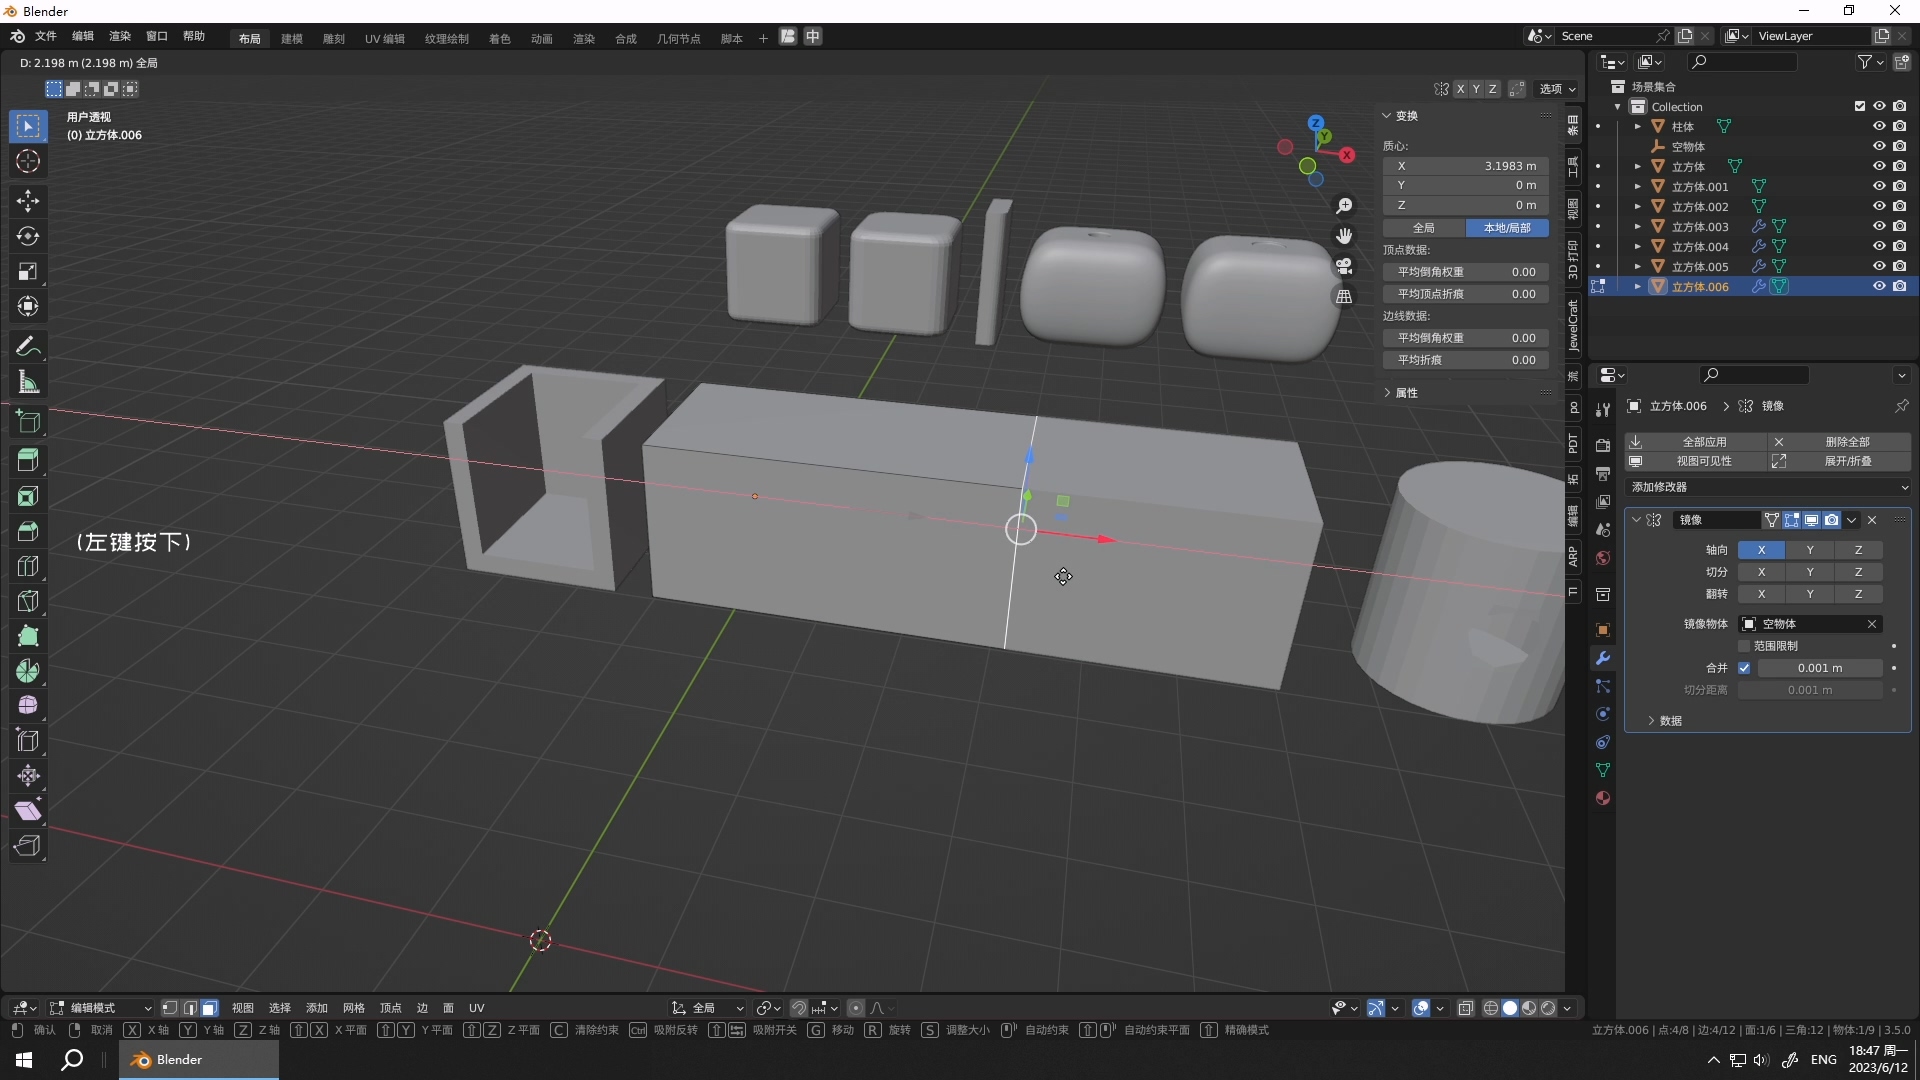Enable mirror axis Y button
The width and height of the screenshot is (1920, 1080).
[1809, 550]
